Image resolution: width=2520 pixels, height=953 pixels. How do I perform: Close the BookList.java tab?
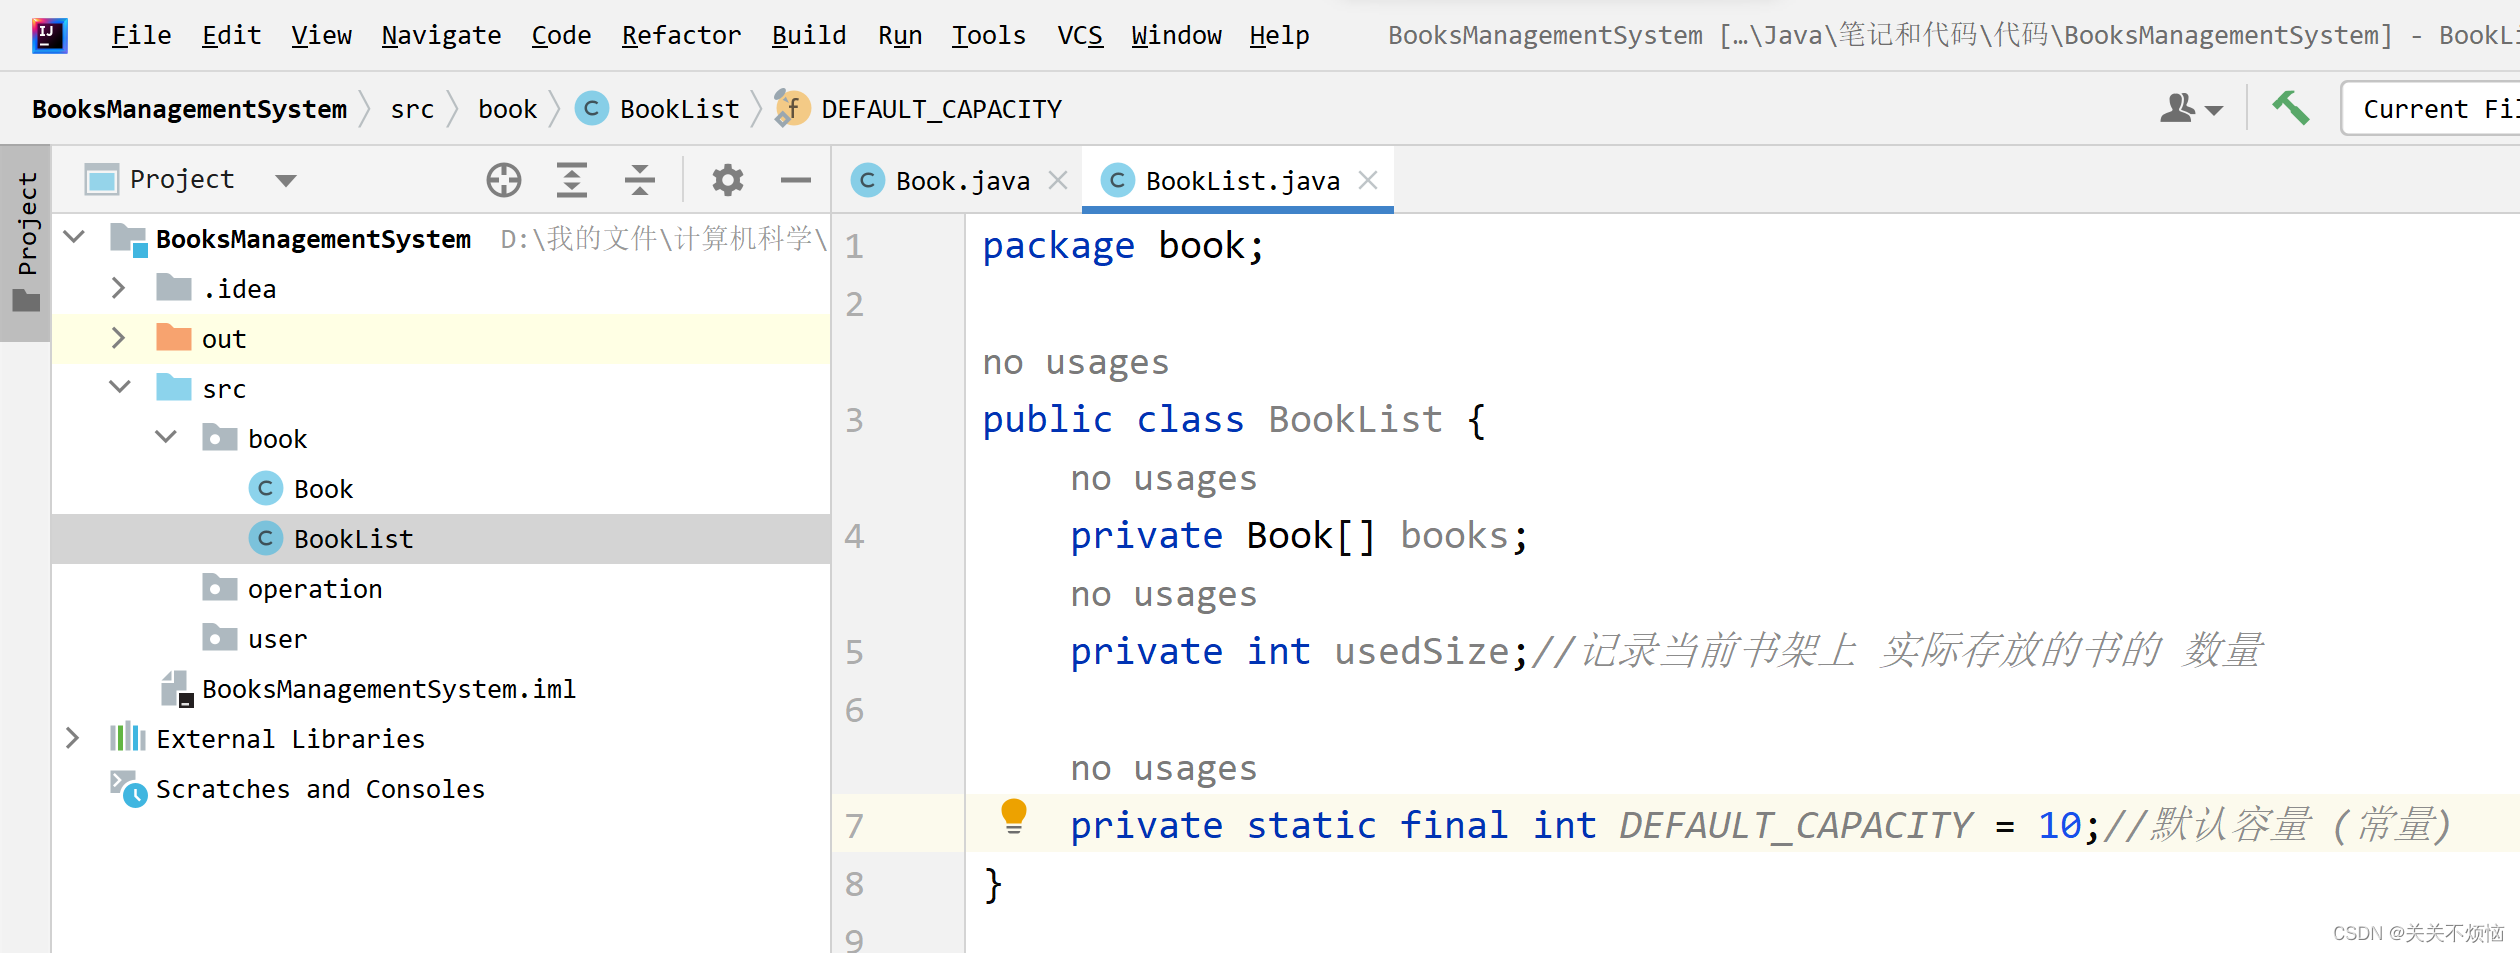click(x=1368, y=180)
